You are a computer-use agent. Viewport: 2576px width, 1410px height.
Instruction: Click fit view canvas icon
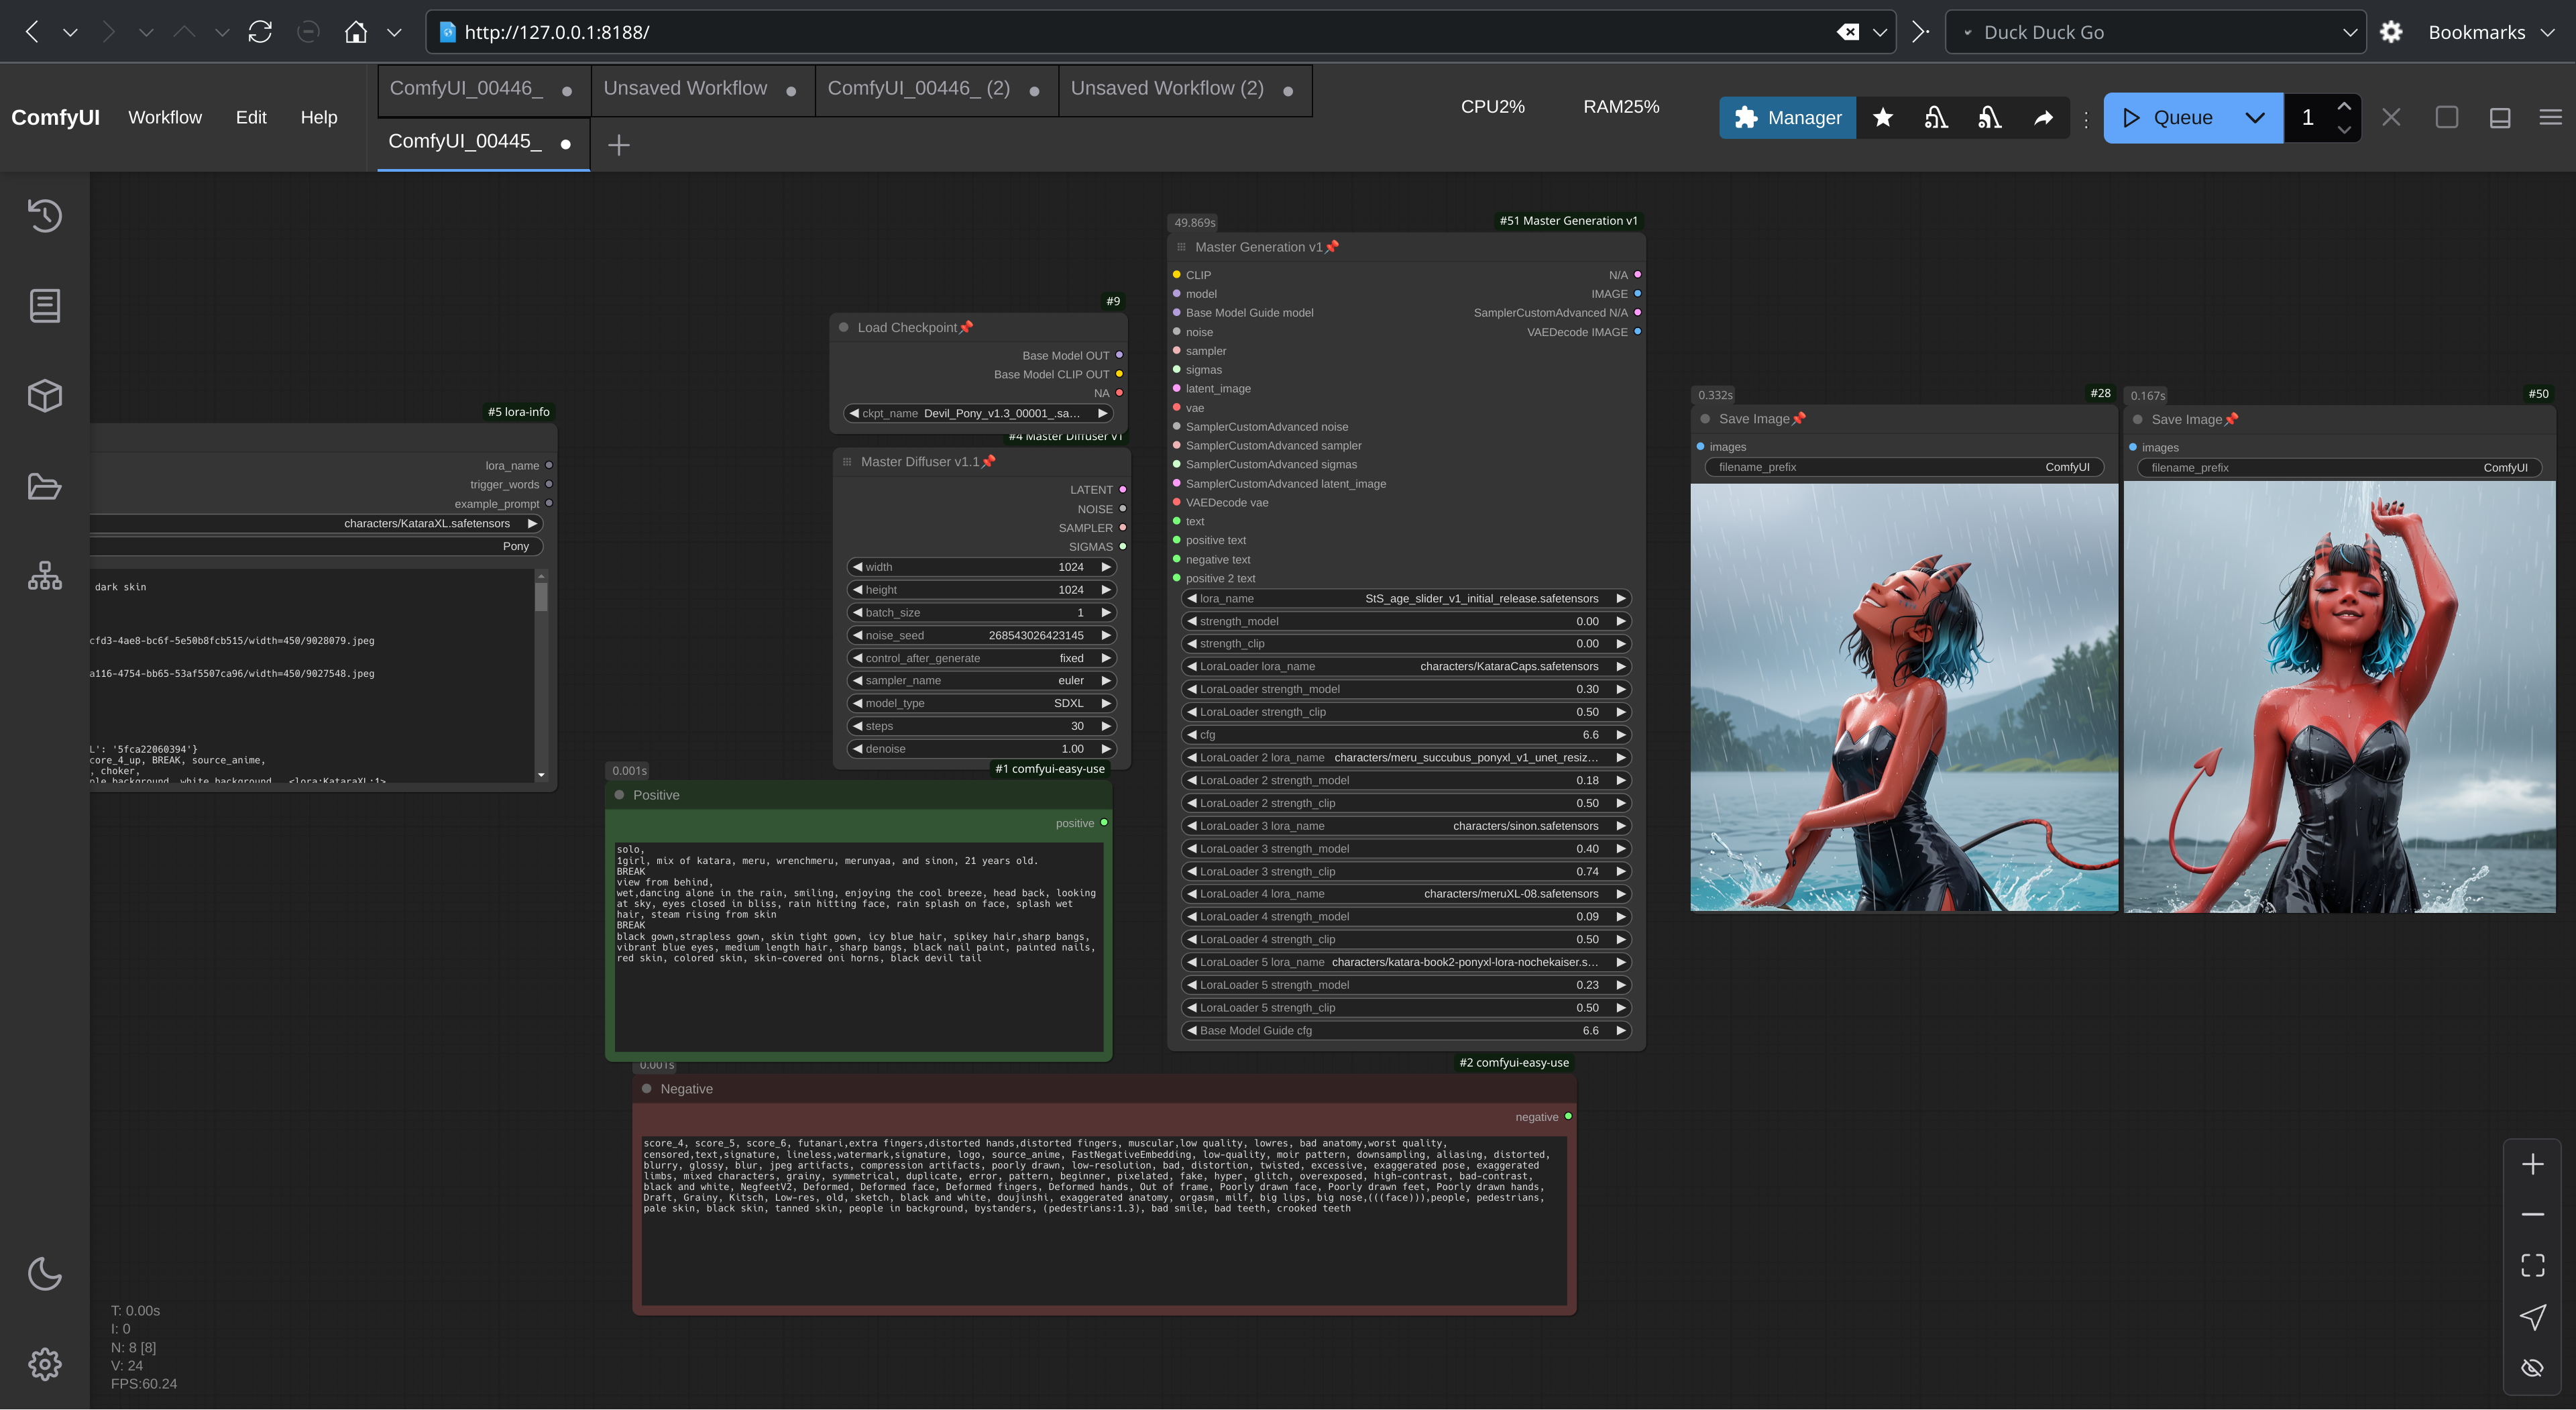click(2532, 1265)
